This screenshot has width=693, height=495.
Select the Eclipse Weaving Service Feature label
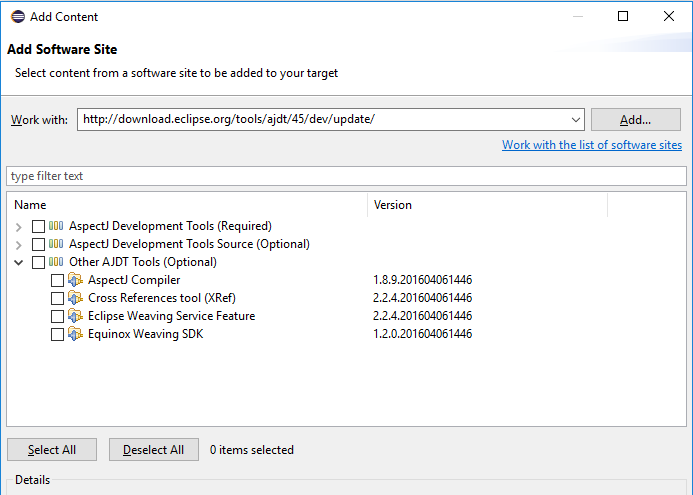(x=171, y=316)
